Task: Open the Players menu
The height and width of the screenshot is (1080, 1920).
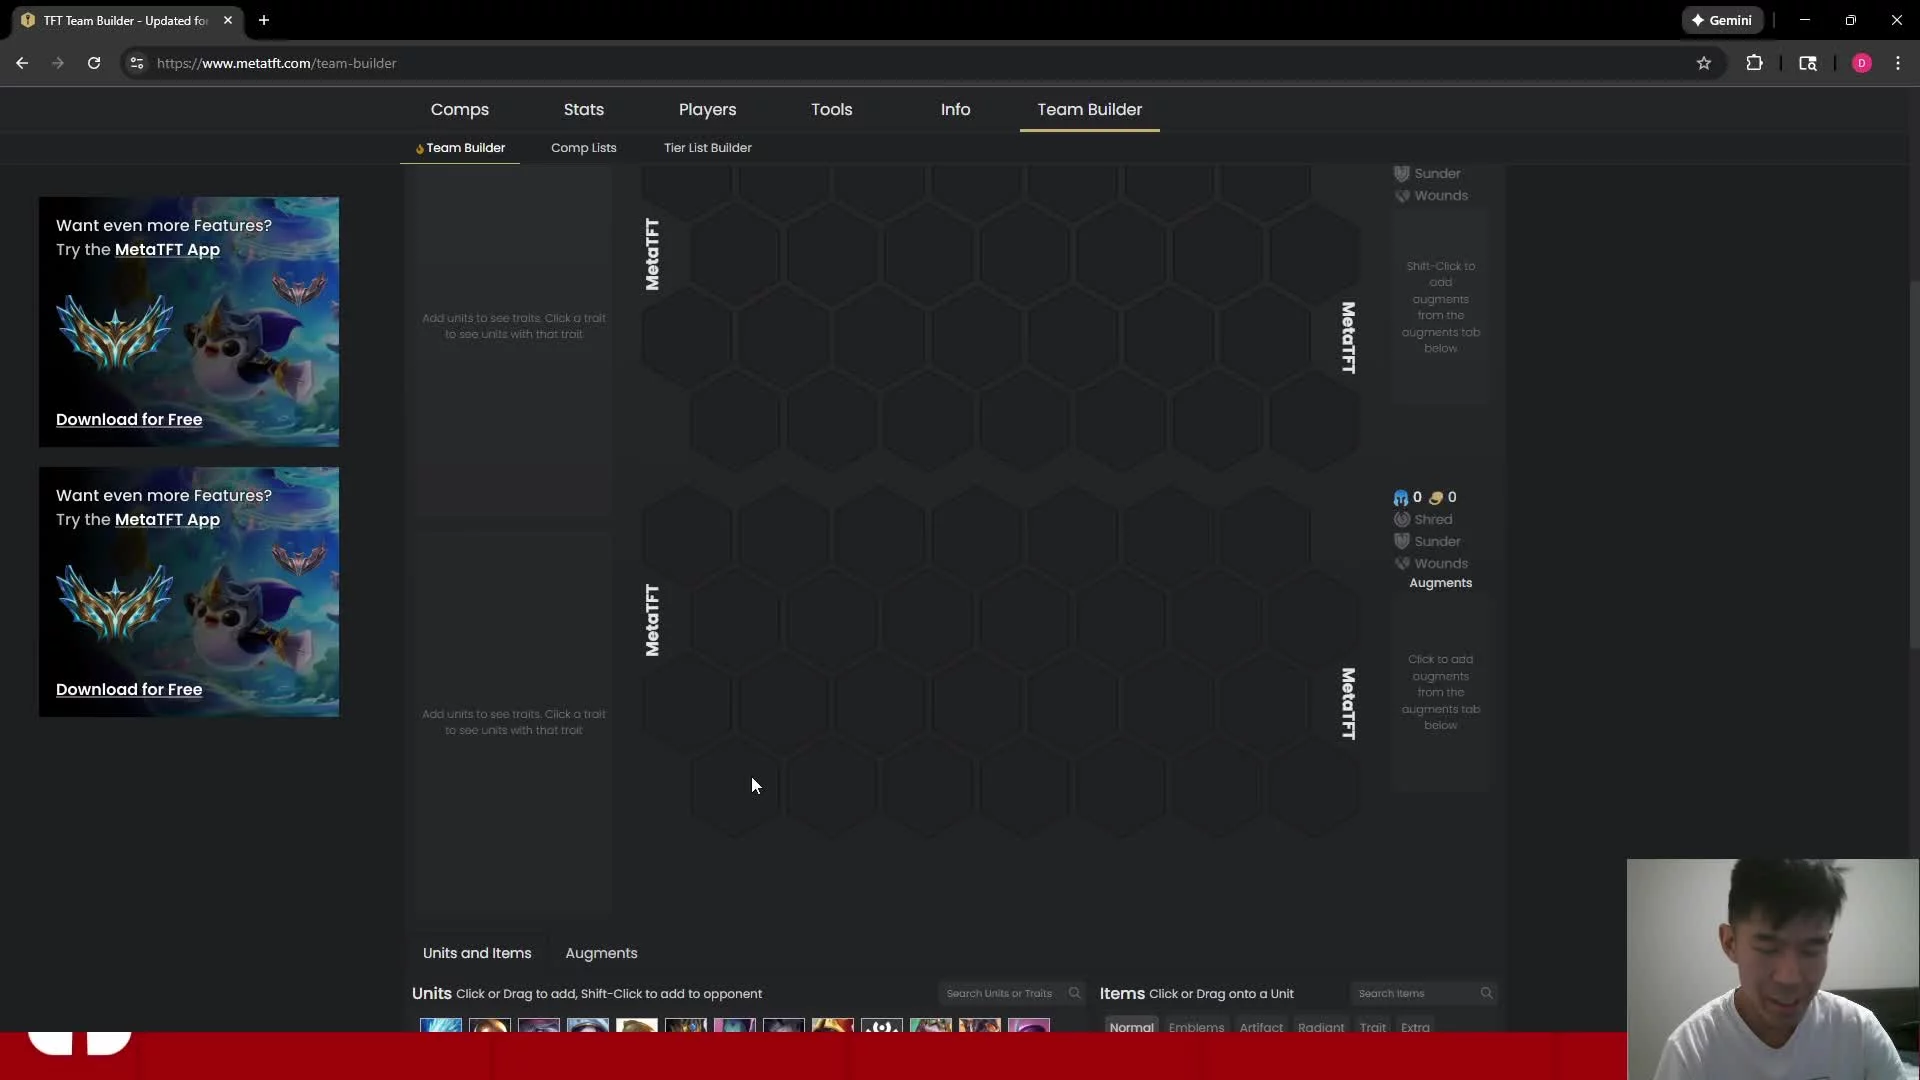Action: click(x=707, y=110)
